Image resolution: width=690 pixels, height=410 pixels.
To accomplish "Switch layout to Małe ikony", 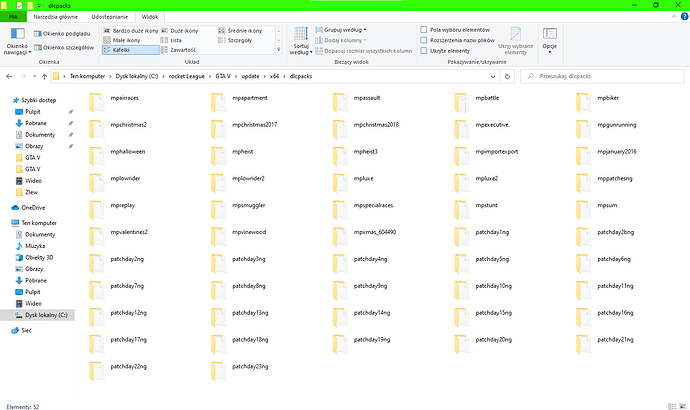I will coord(121,40).
